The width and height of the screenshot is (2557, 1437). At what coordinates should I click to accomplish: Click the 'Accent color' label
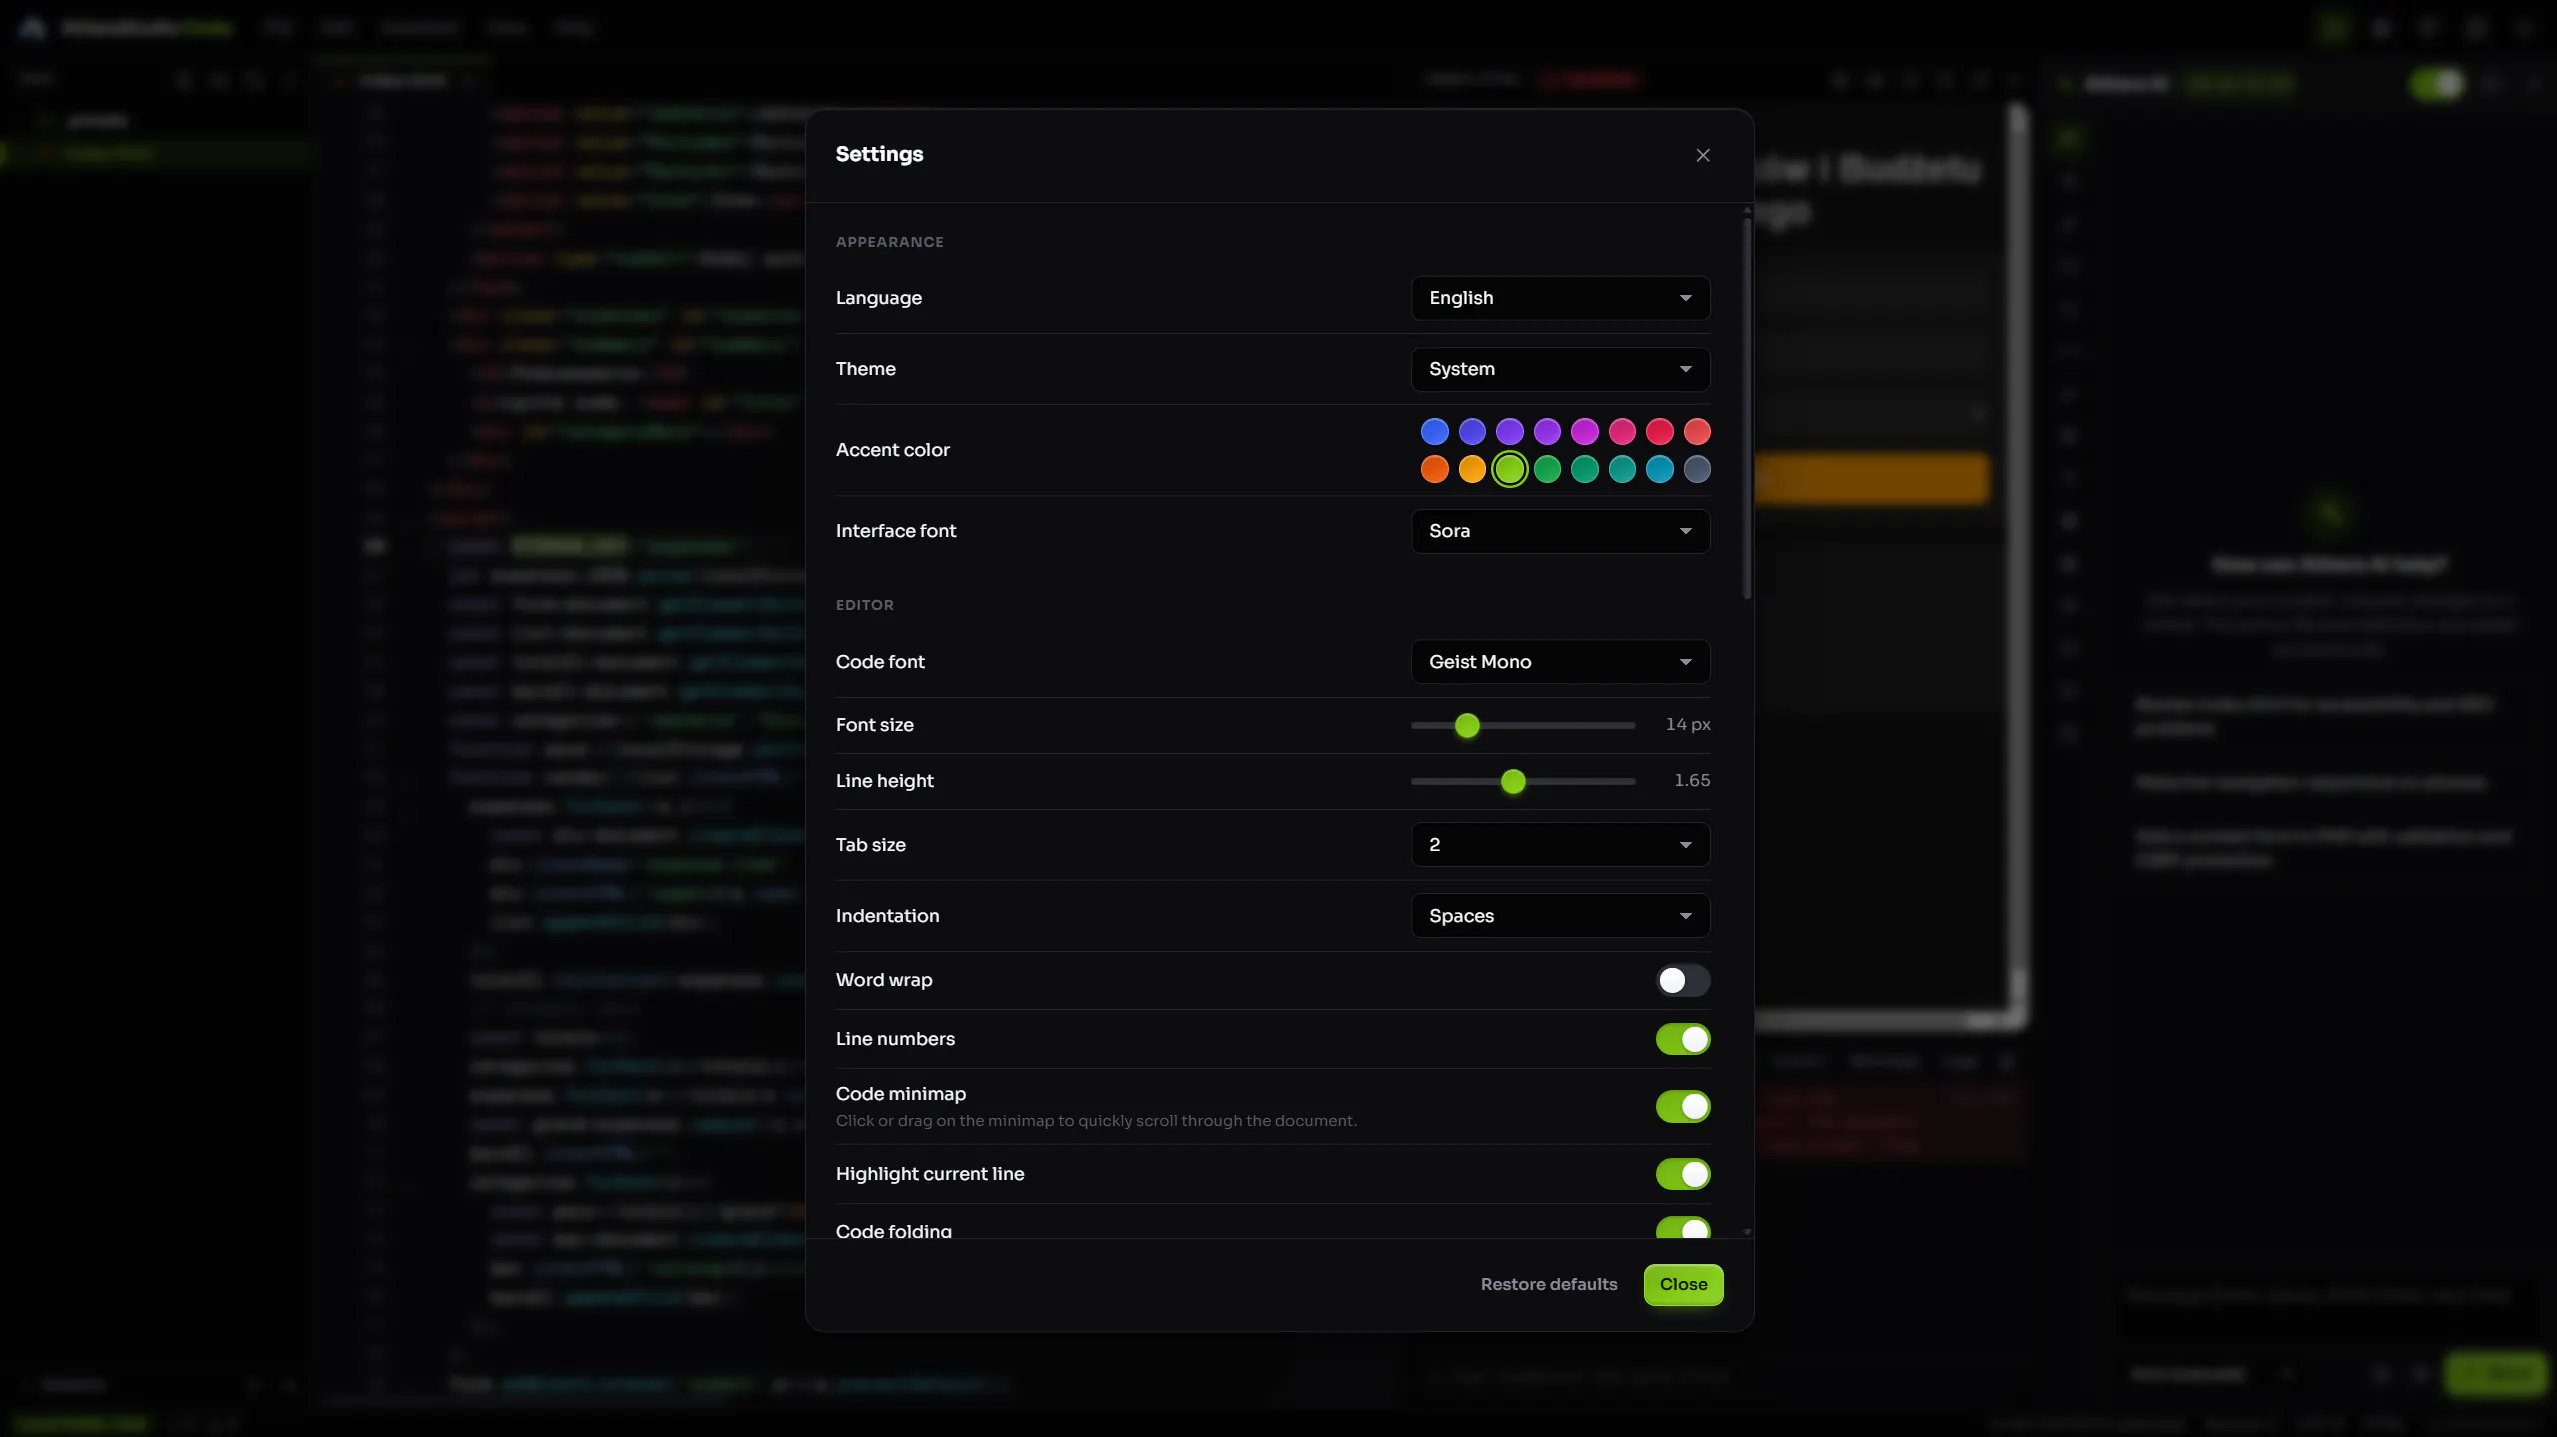892,451
